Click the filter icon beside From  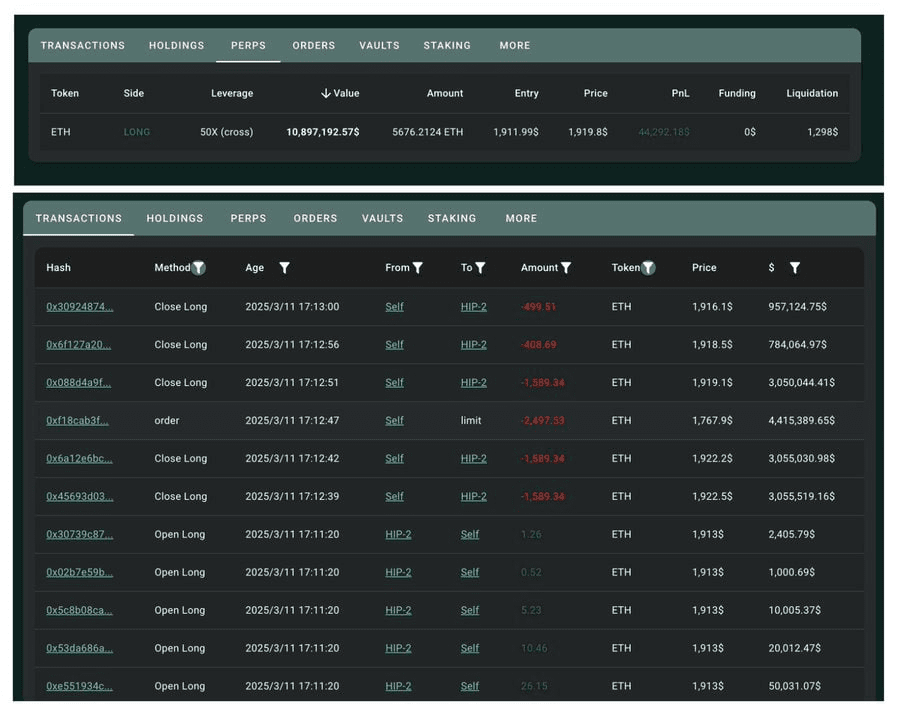417,268
